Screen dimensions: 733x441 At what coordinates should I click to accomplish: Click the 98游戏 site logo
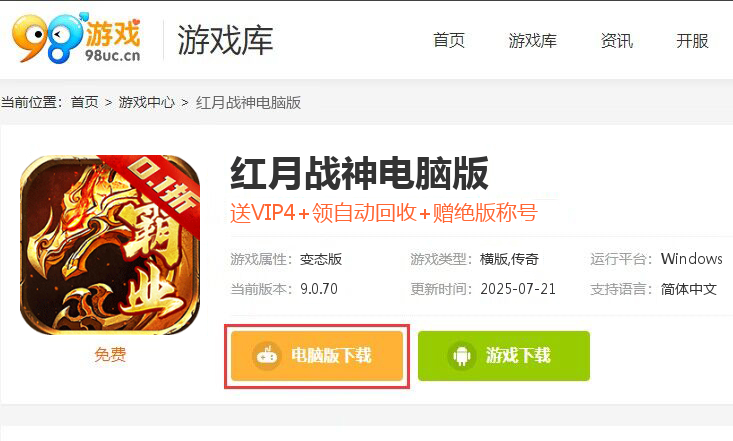click(x=77, y=38)
